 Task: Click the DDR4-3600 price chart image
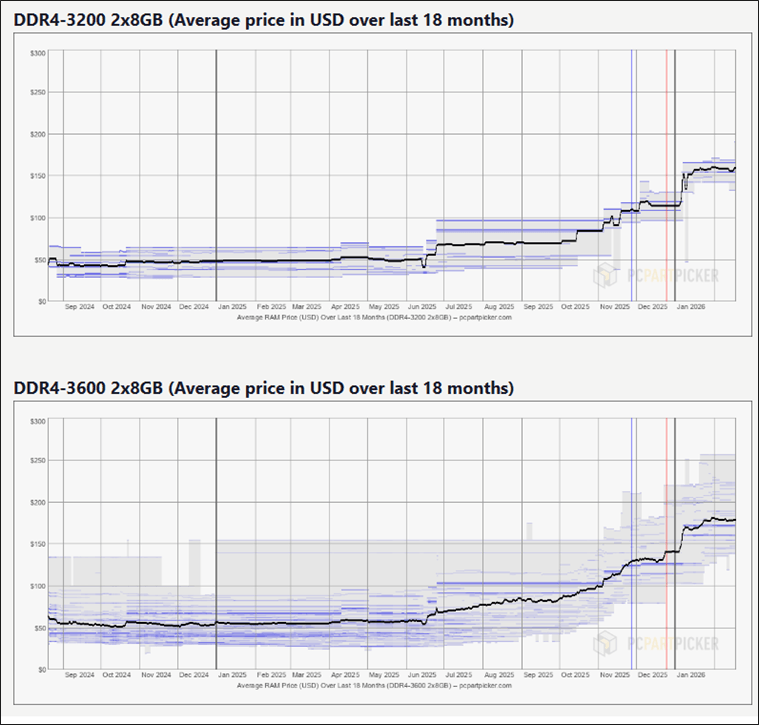point(385,553)
